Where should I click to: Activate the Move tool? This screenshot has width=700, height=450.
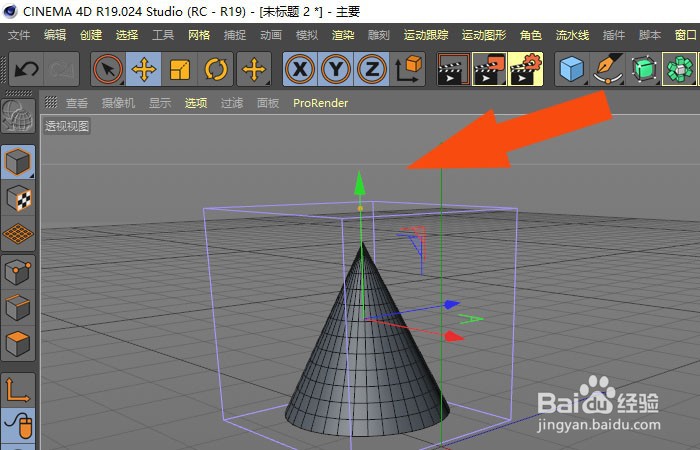144,69
